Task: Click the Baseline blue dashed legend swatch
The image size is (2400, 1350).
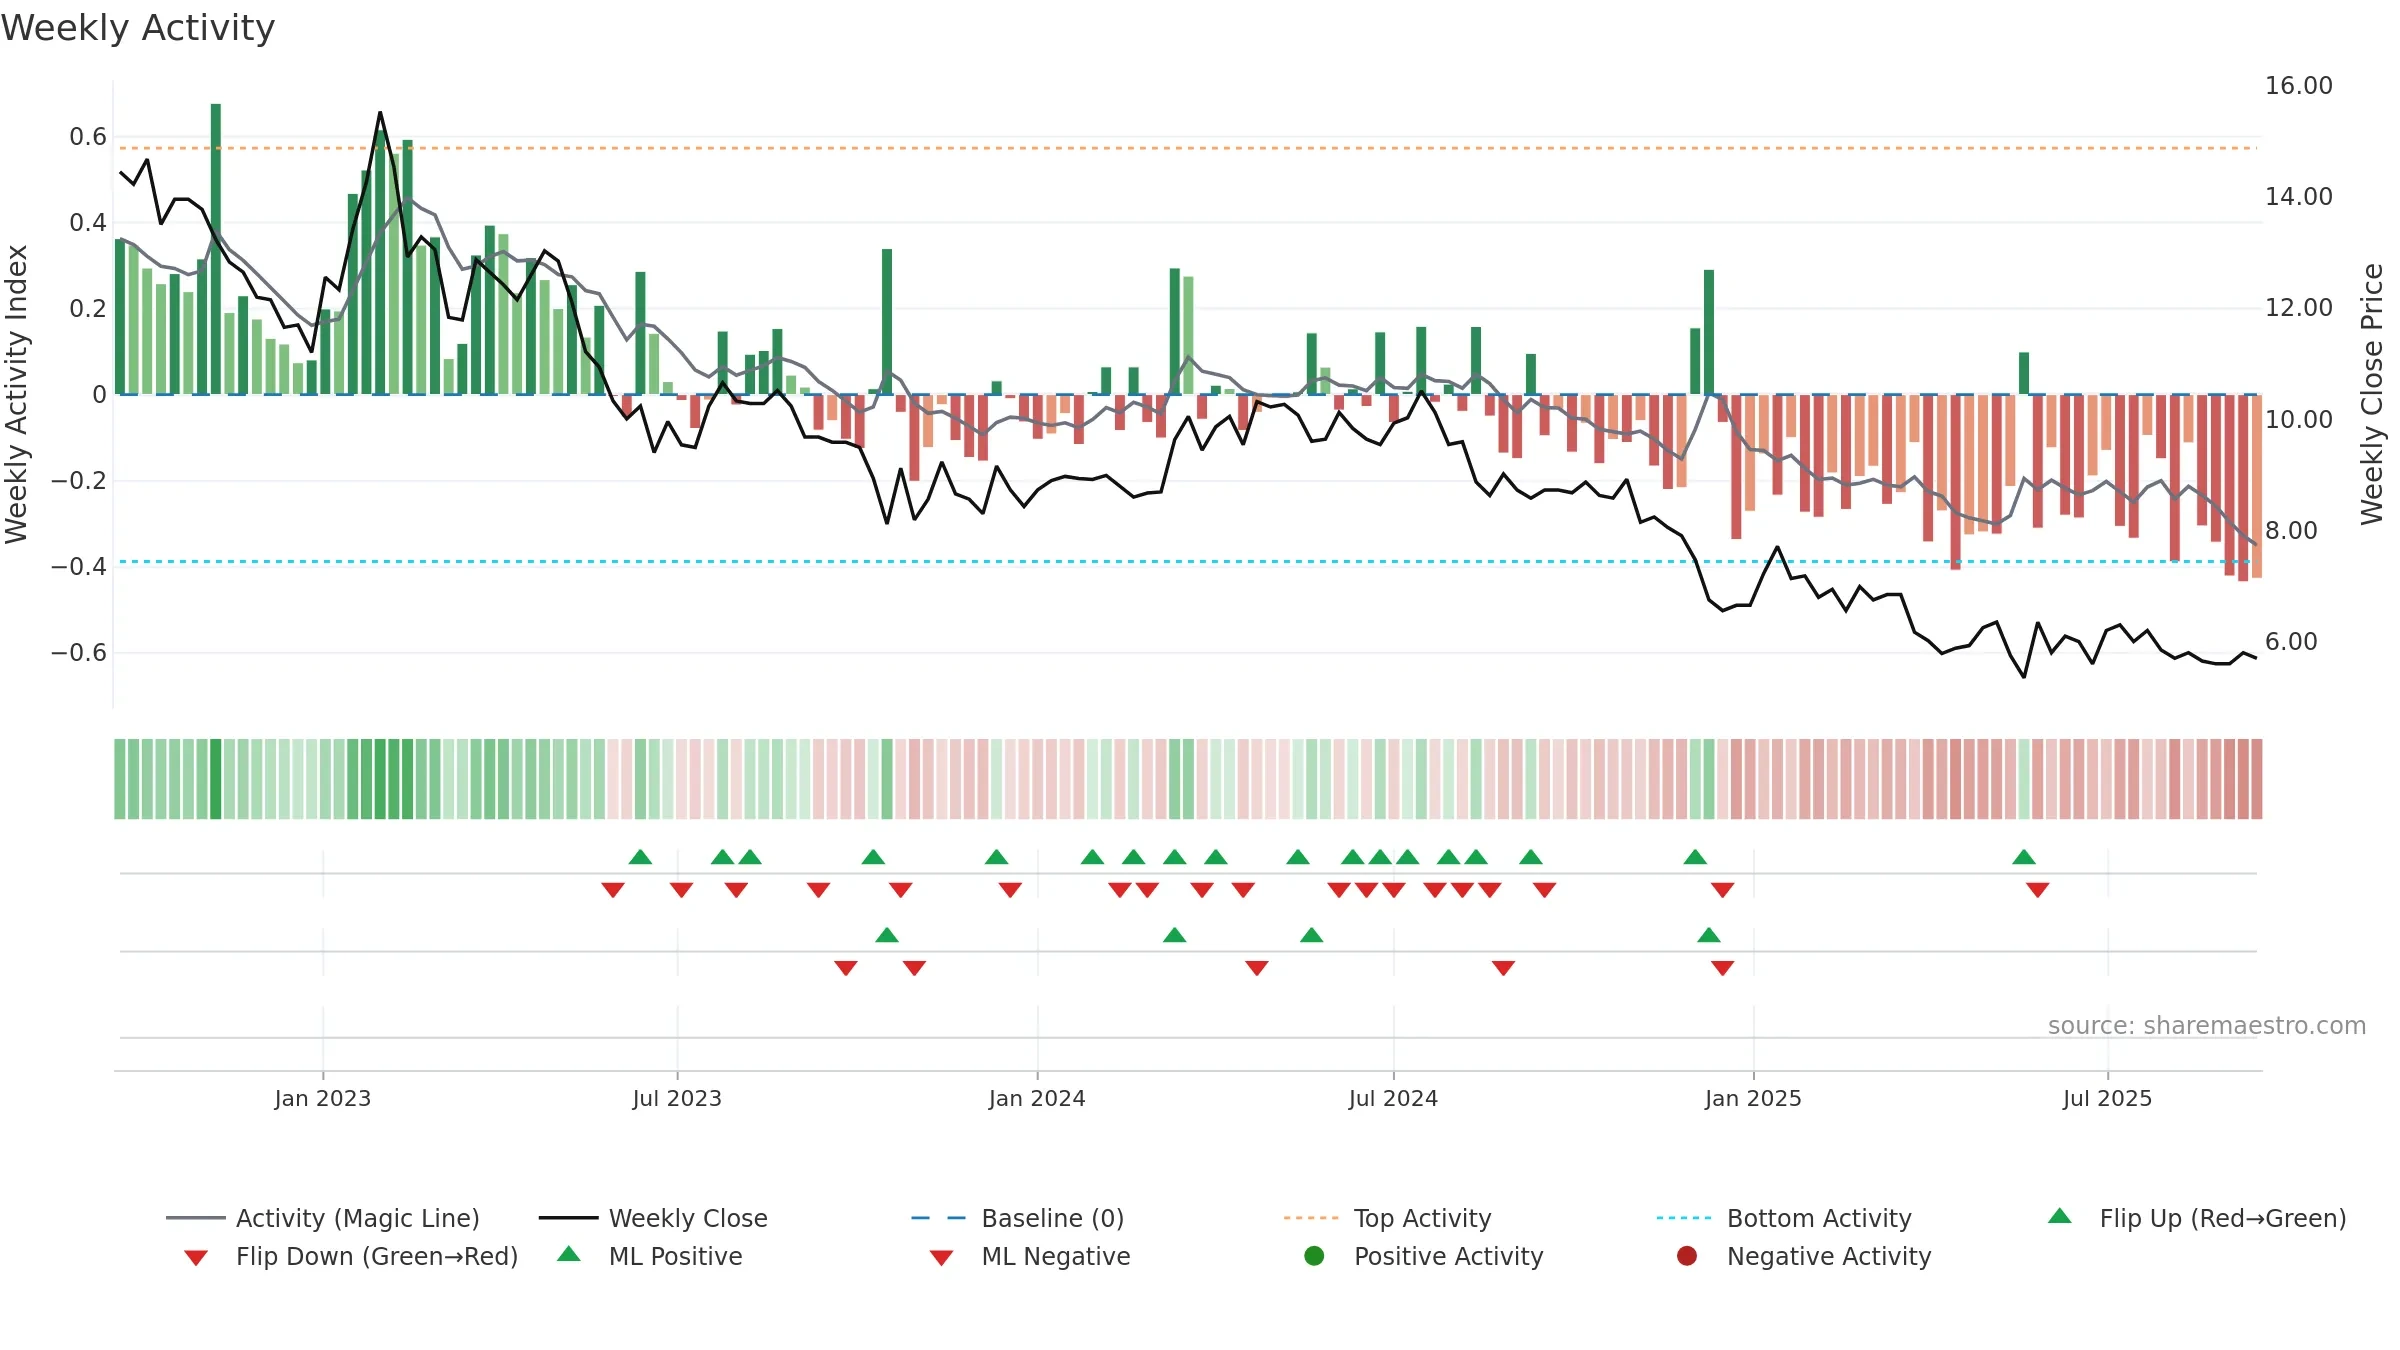Action: coord(938,1218)
